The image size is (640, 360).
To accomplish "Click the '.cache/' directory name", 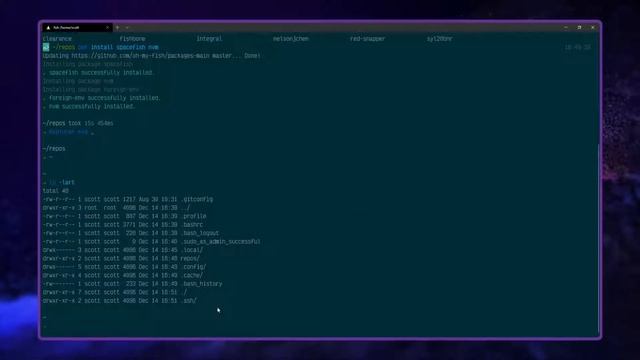I will click(x=192, y=276).
